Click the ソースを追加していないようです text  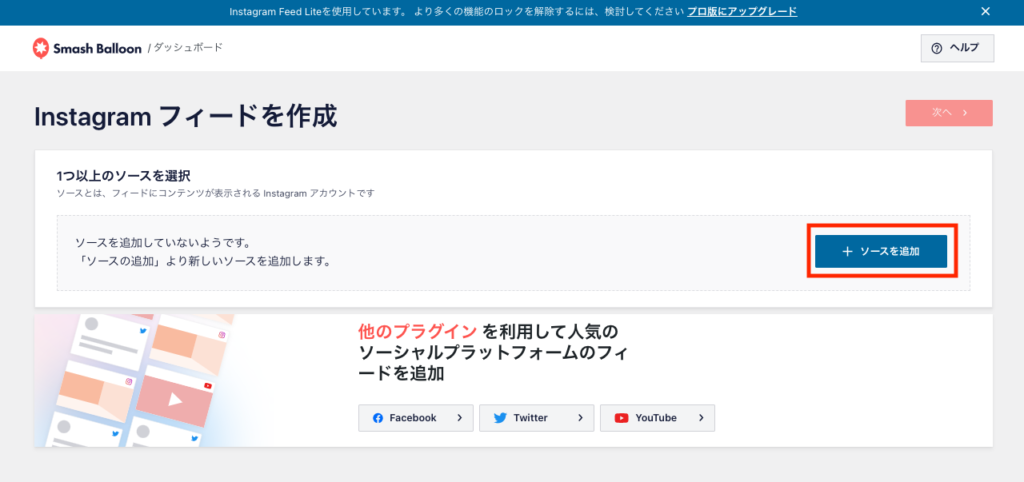tap(163, 243)
